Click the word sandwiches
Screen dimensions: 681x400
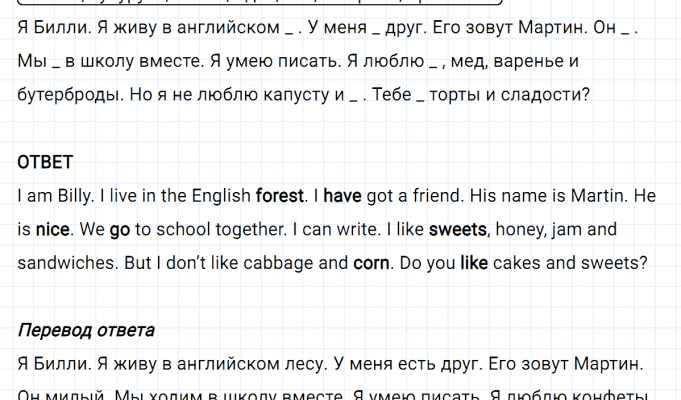point(61,264)
